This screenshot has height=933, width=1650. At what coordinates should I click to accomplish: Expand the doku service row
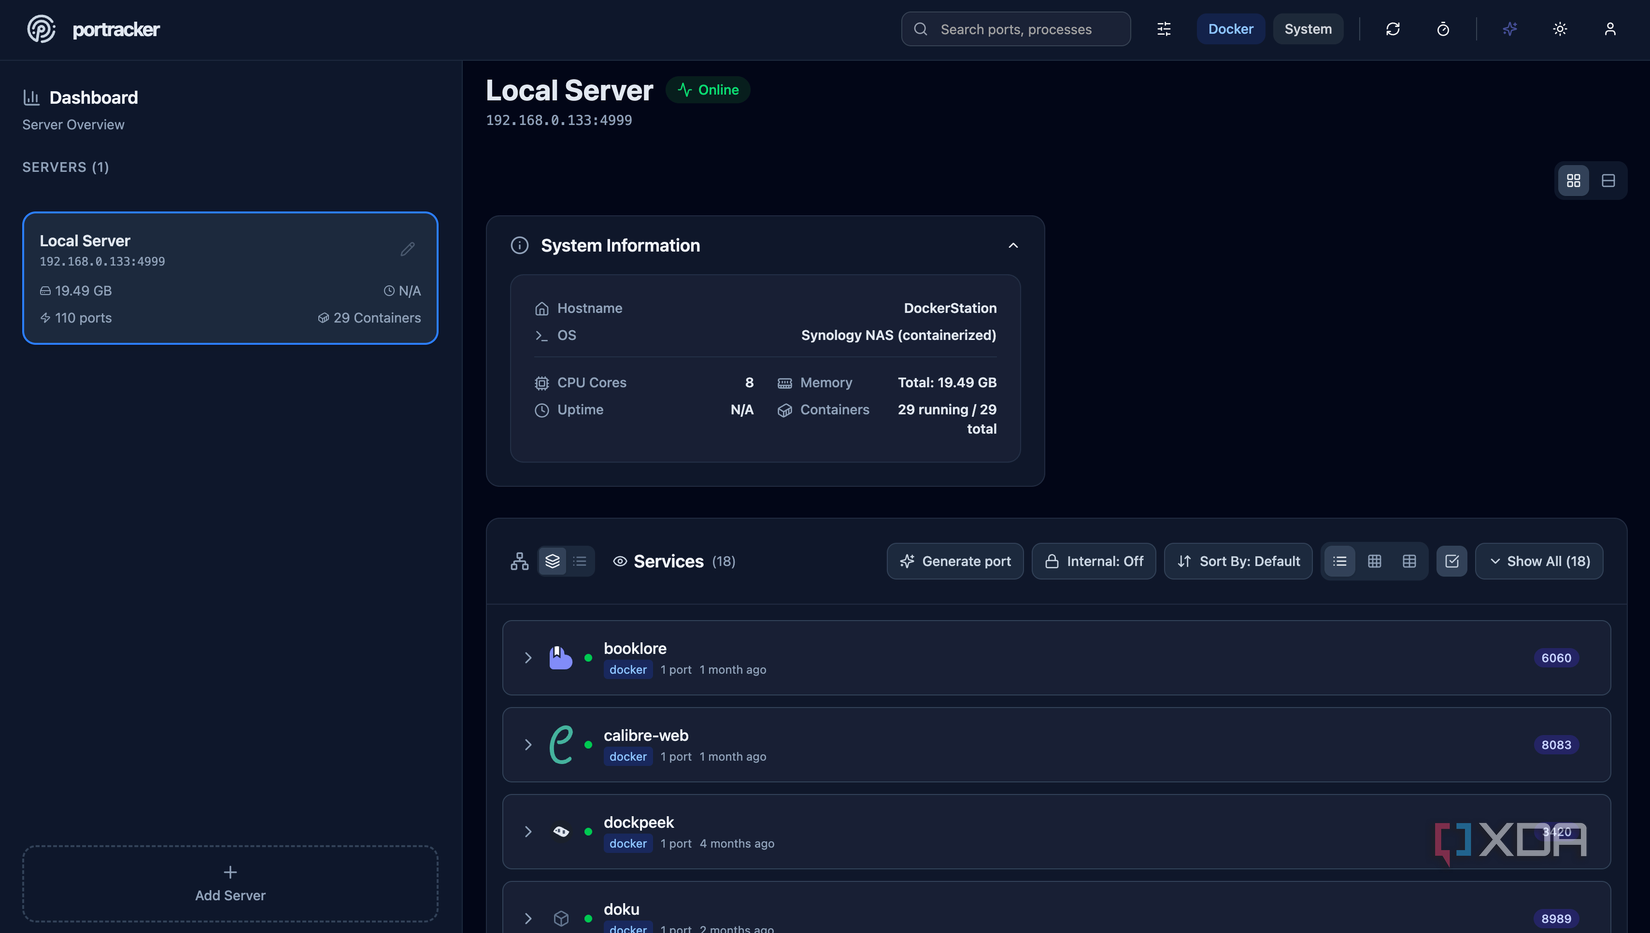tap(528, 919)
